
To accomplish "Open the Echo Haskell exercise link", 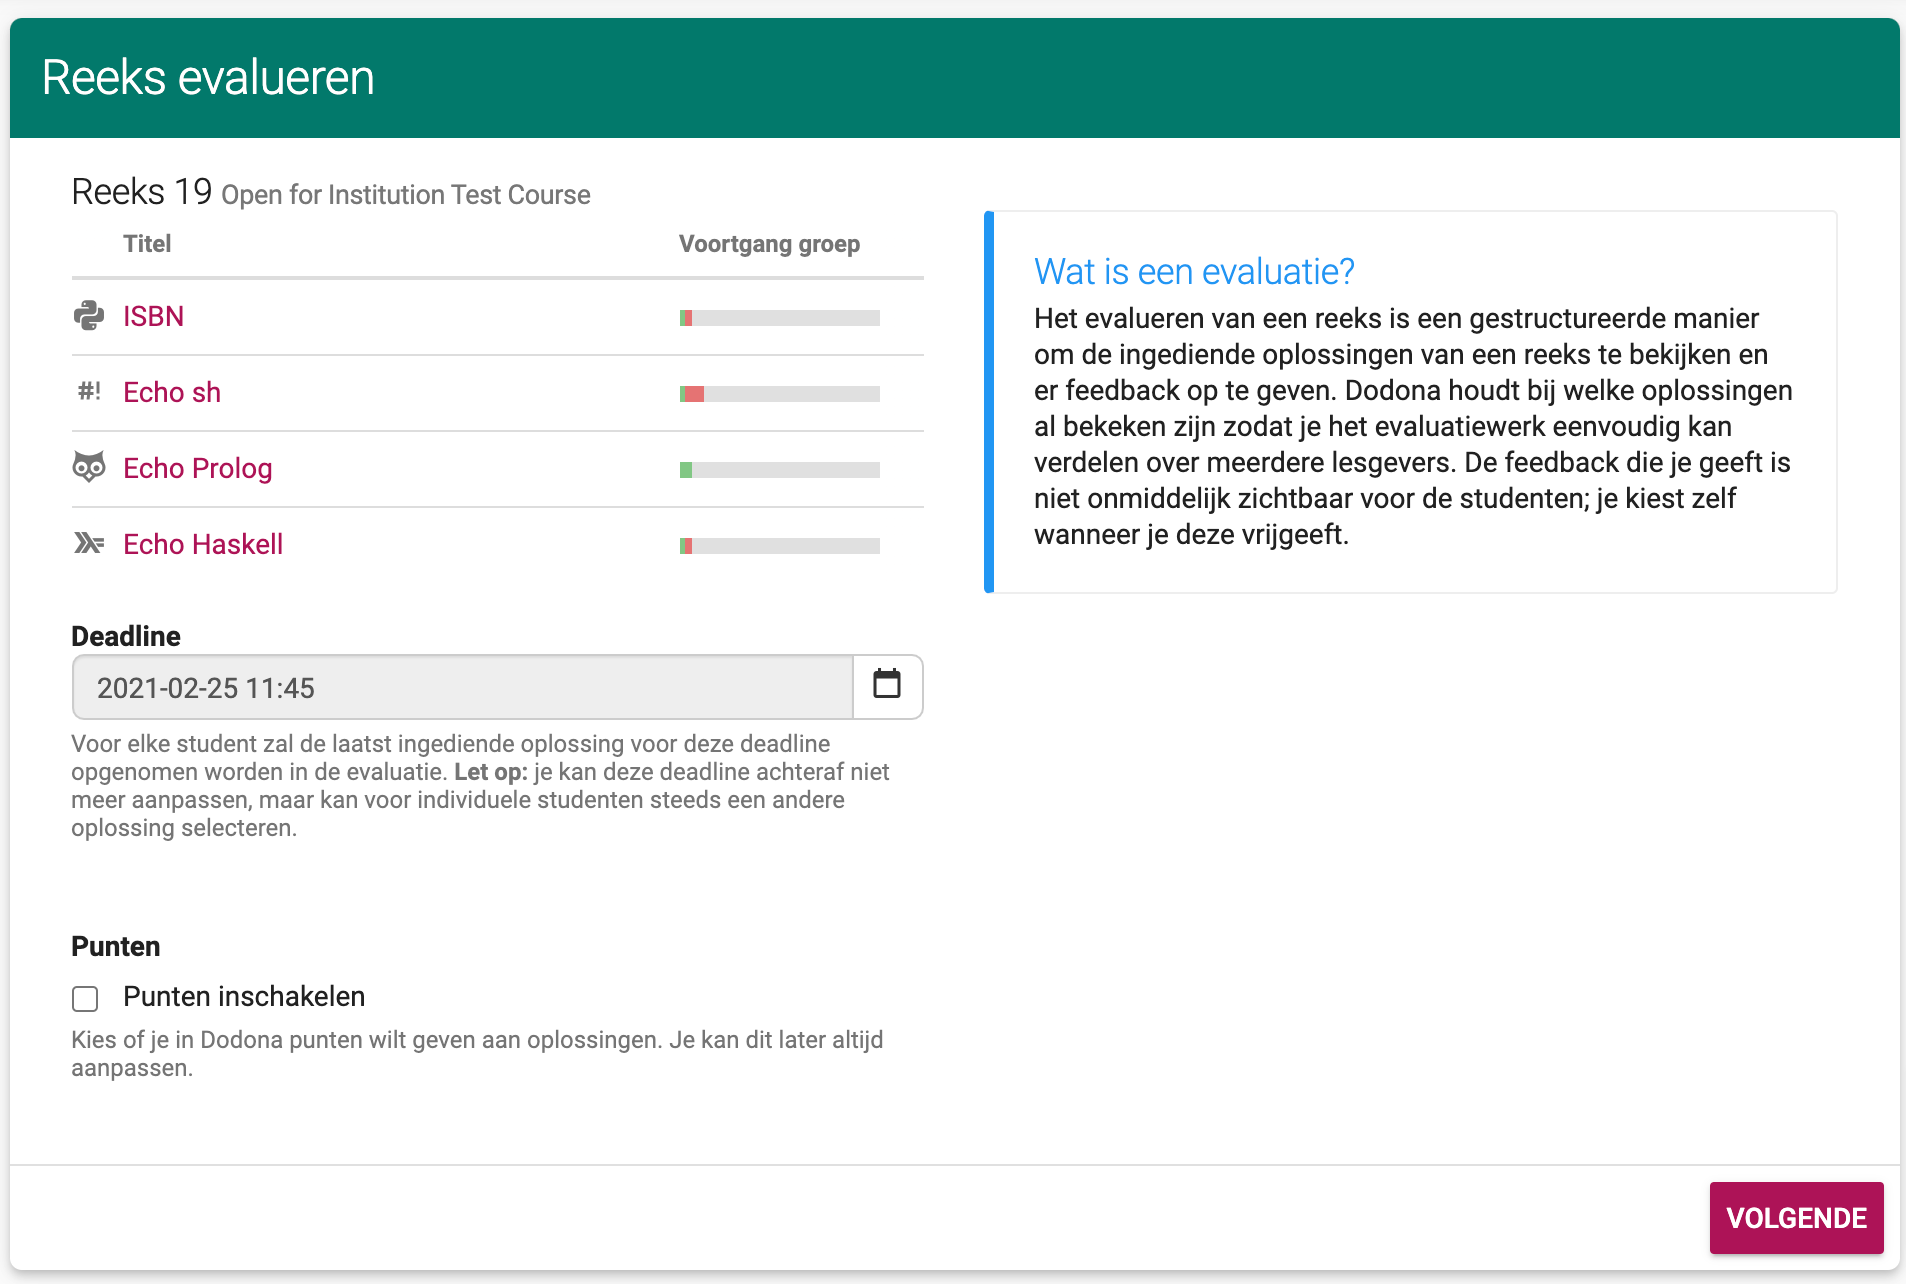I will click(x=203, y=544).
